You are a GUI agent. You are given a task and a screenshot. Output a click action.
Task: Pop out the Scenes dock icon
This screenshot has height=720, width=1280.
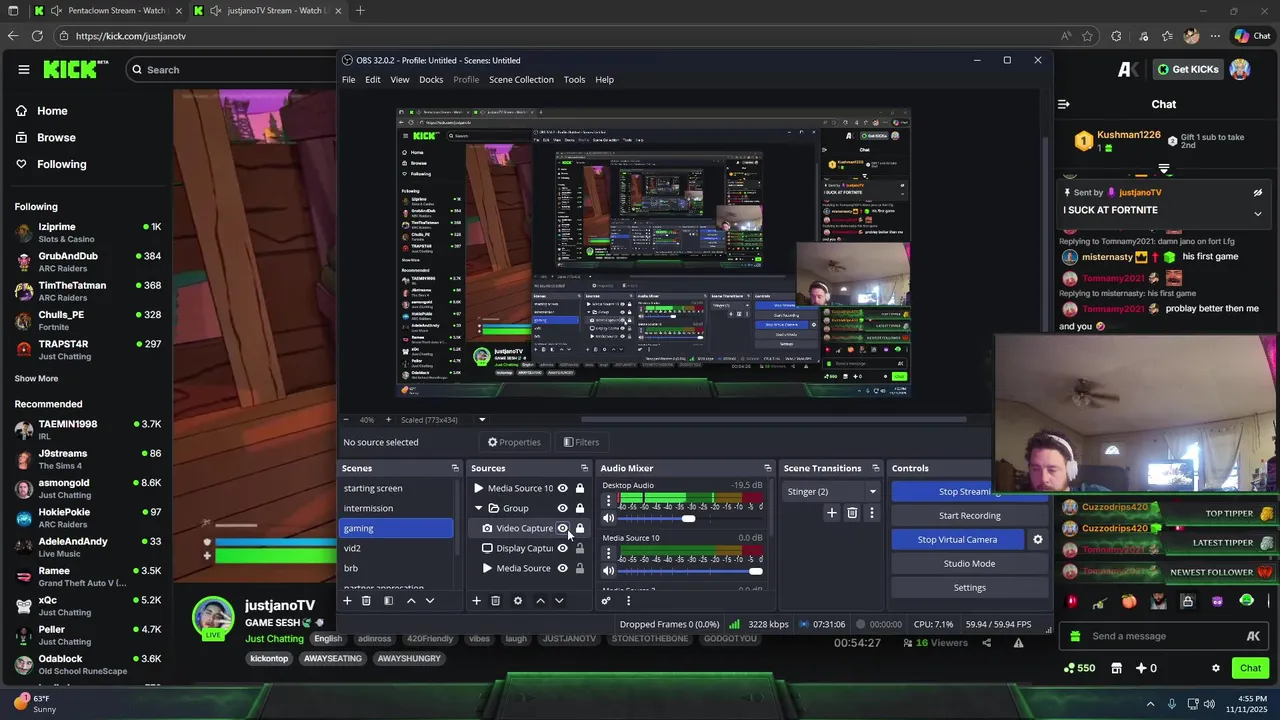pyautogui.click(x=455, y=468)
